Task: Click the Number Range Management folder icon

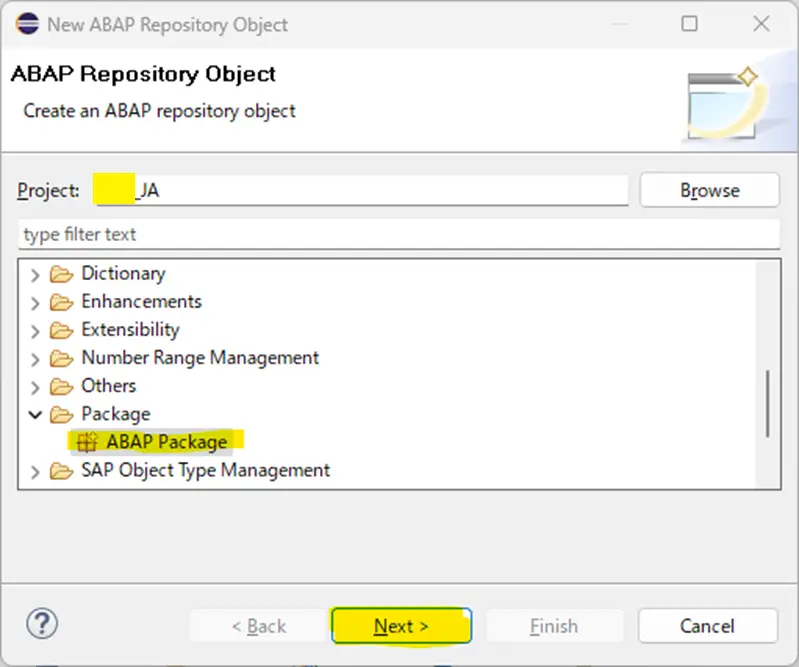Action: (61, 358)
